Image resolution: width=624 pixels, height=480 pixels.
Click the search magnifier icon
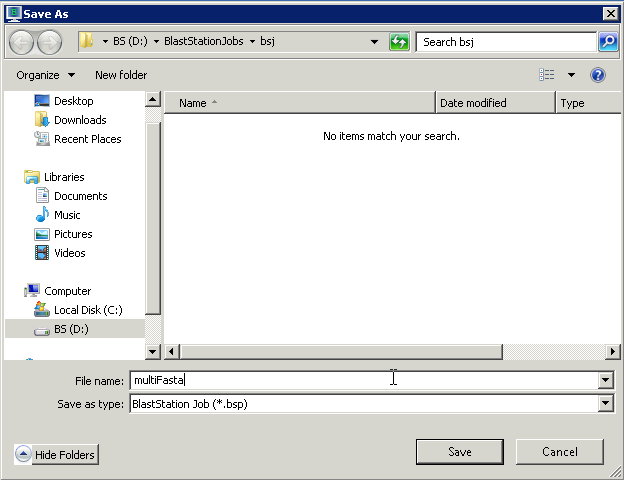click(608, 42)
